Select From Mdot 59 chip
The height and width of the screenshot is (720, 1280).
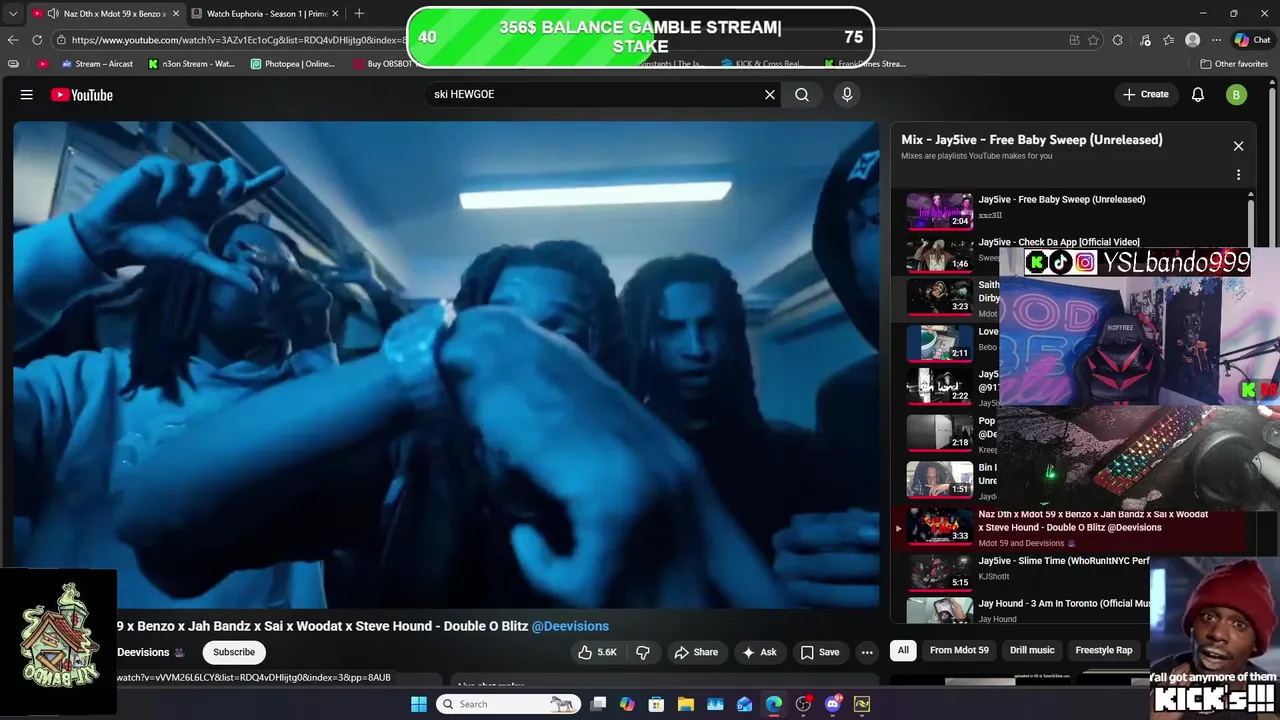(959, 650)
